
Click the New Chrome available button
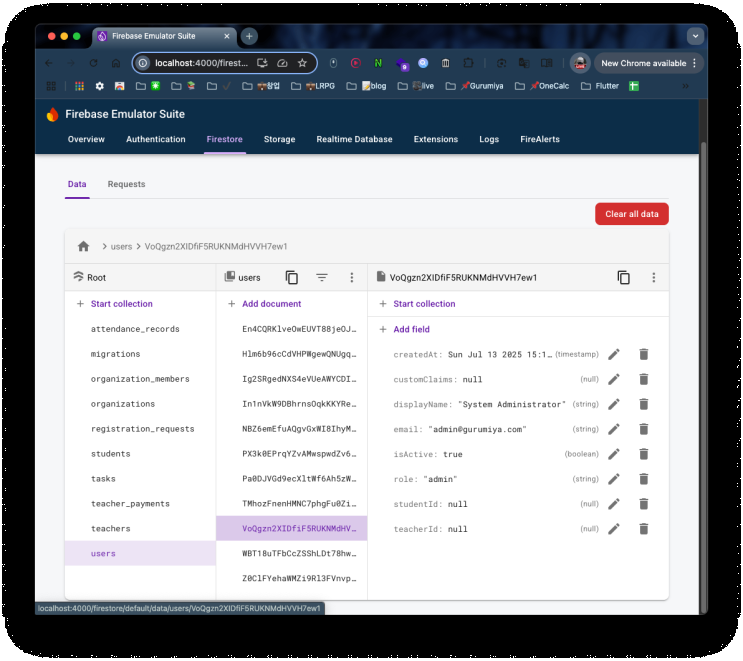[x=648, y=63]
